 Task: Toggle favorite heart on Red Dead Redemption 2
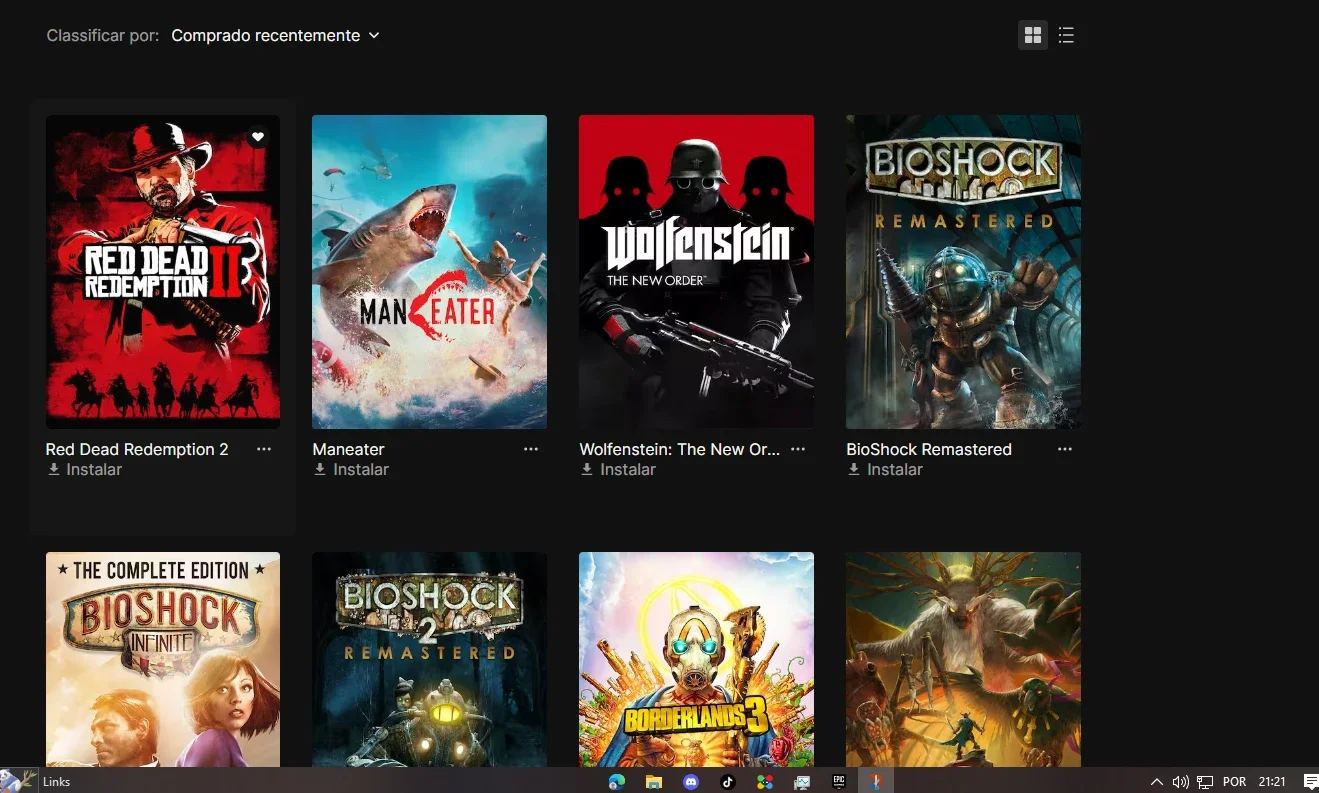[258, 137]
